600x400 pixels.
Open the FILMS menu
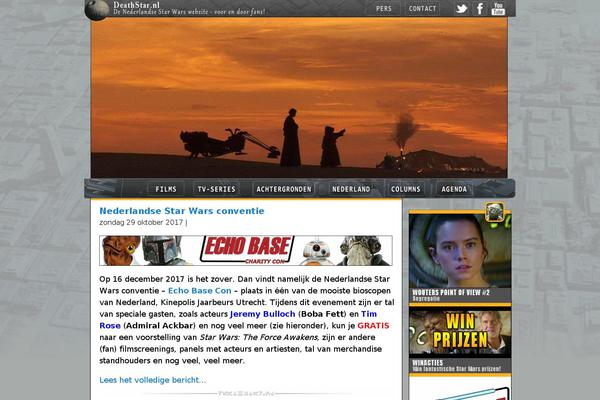(x=166, y=189)
